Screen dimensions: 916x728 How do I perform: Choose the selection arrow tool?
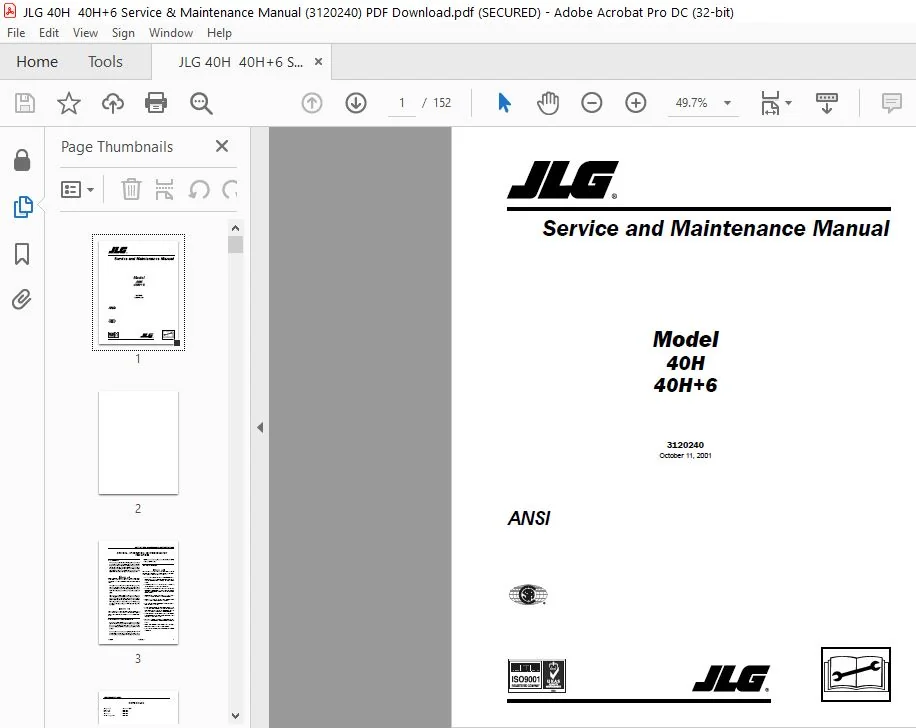click(504, 103)
